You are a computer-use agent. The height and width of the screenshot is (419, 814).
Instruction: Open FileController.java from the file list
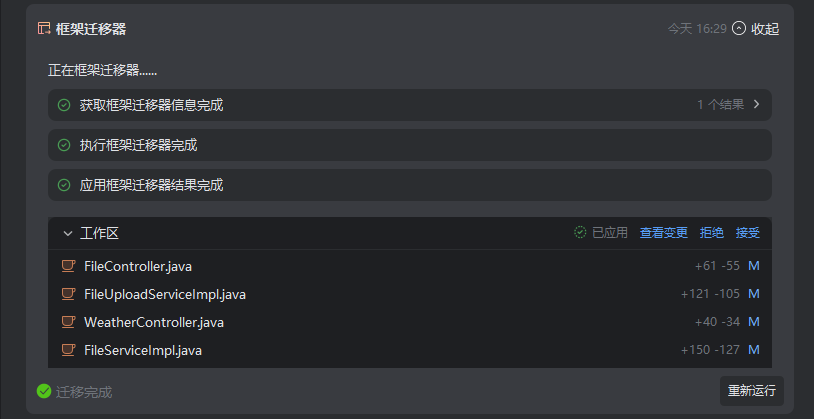coord(138,266)
